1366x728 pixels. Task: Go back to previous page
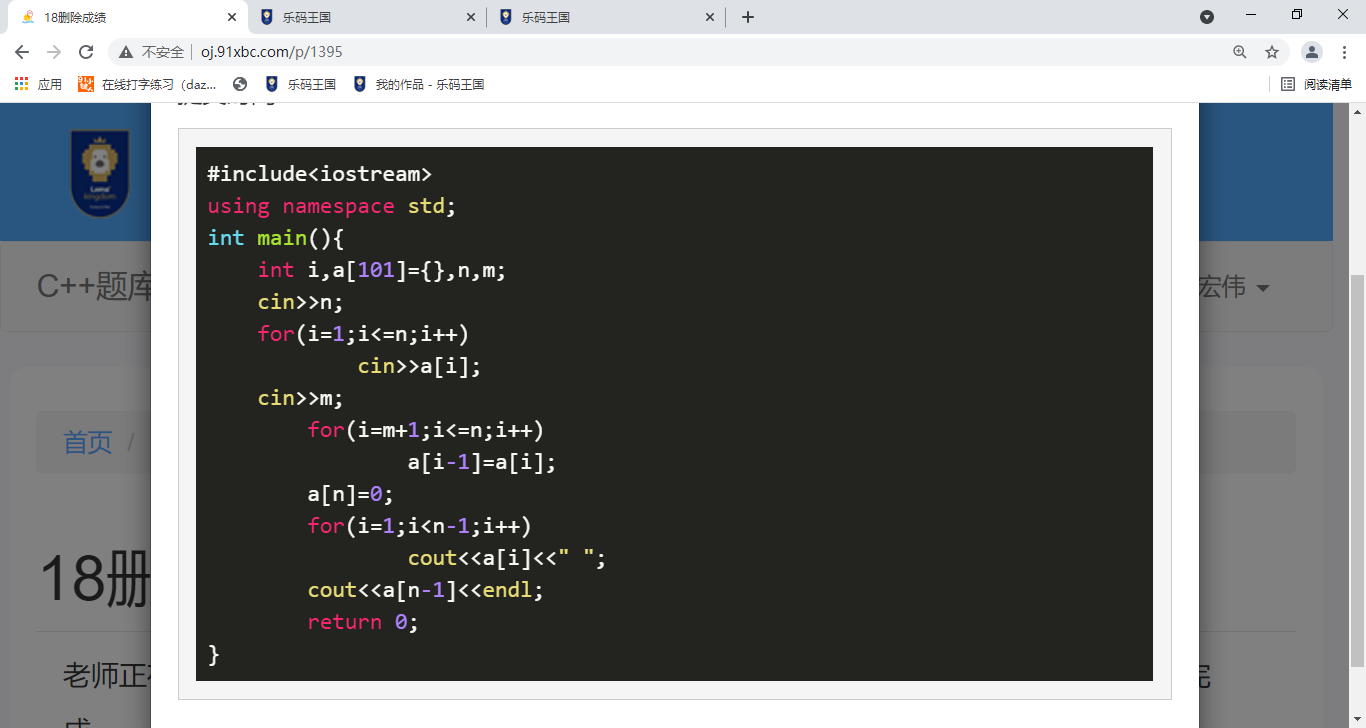tap(22, 52)
